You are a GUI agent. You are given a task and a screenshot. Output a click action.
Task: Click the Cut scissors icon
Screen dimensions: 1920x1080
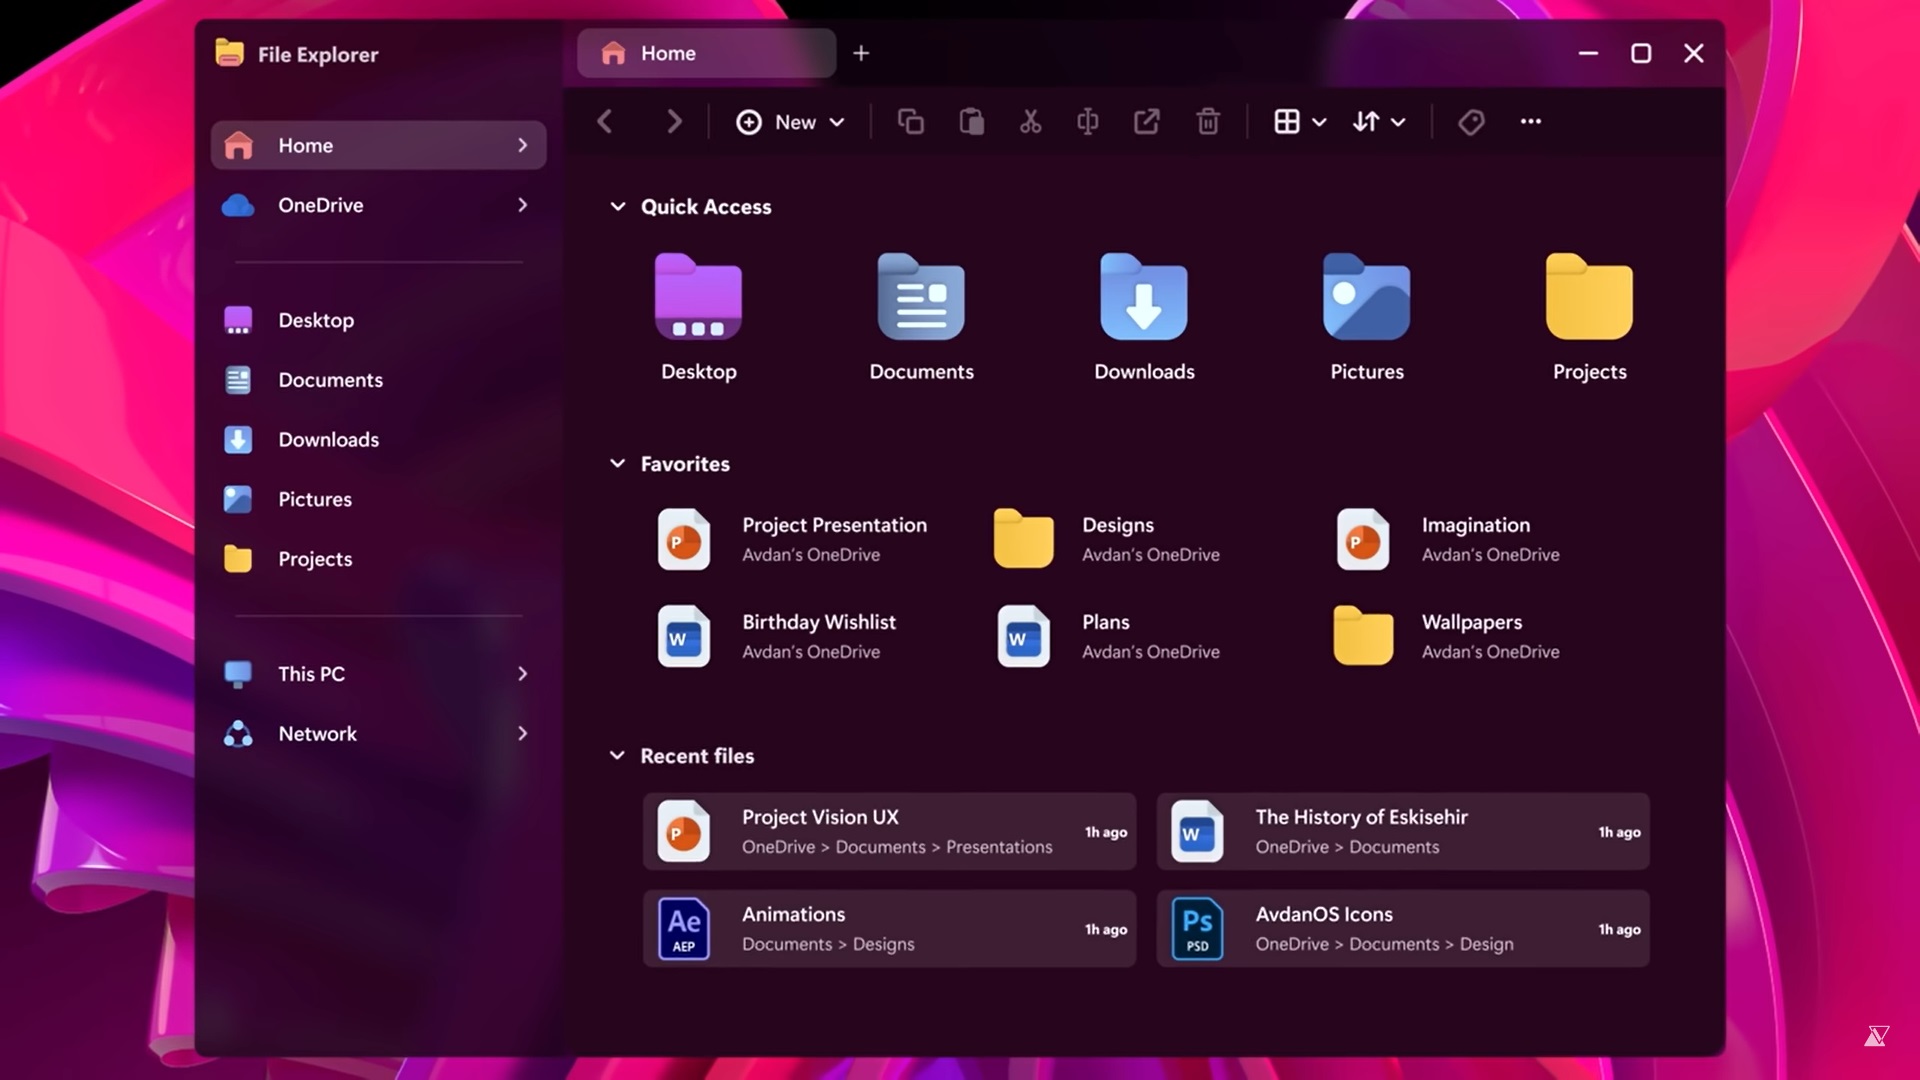tap(1030, 122)
